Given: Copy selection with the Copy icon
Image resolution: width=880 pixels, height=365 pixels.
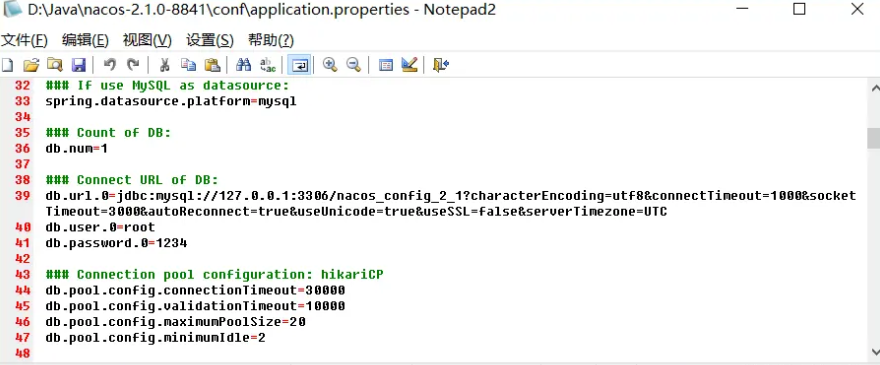Looking at the screenshot, I should tap(188, 65).
